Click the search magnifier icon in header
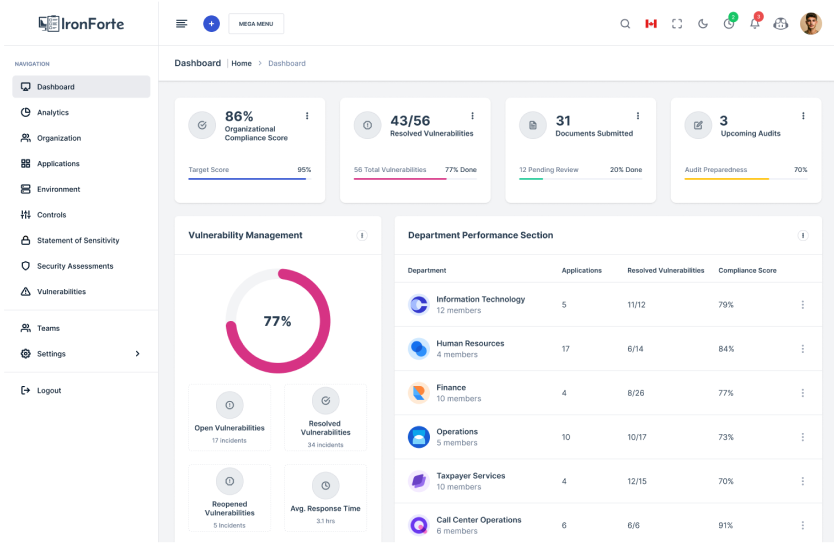This screenshot has height=543, width=834. (625, 24)
